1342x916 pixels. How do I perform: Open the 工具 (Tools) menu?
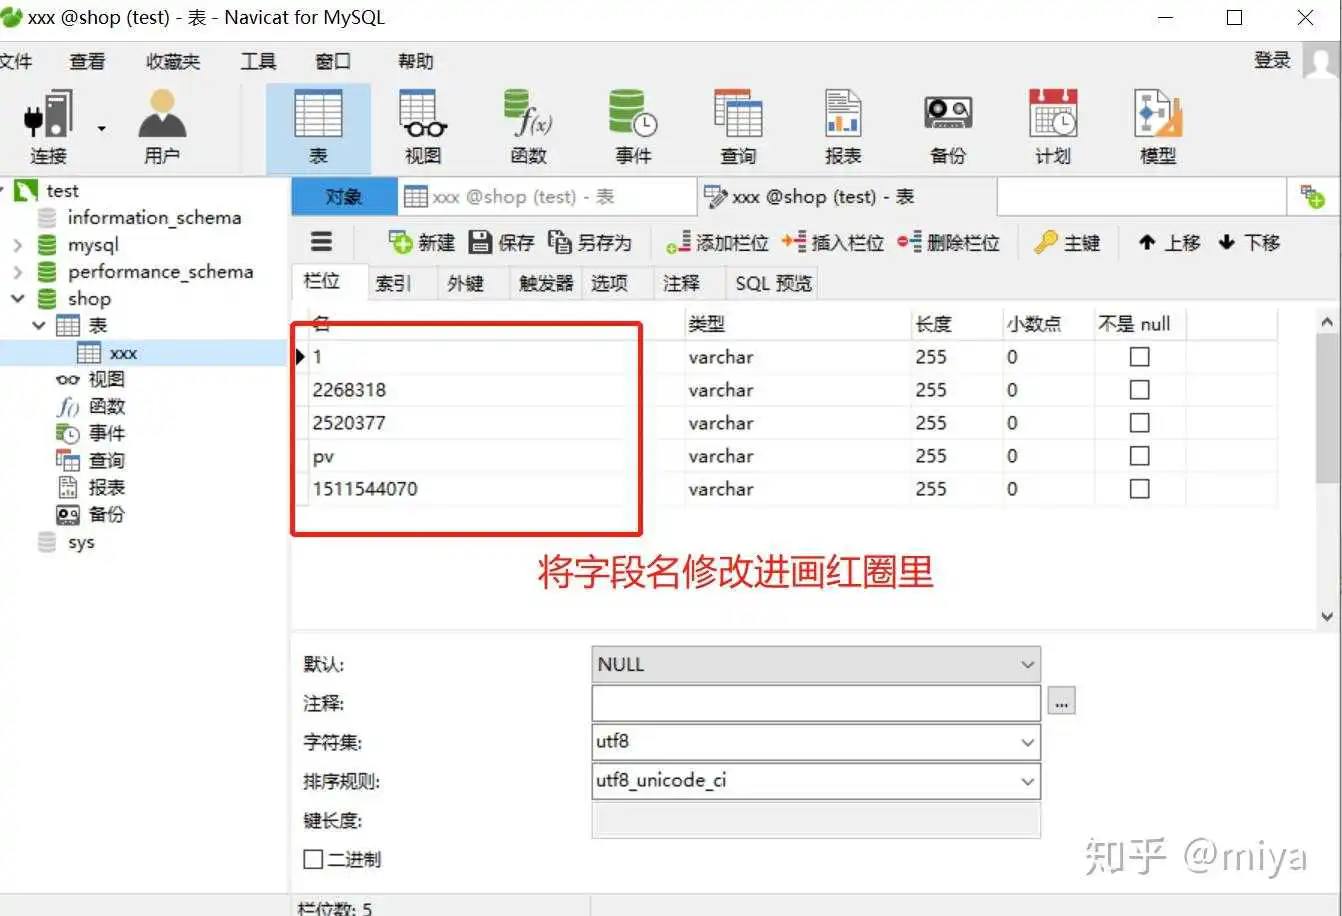coord(258,61)
